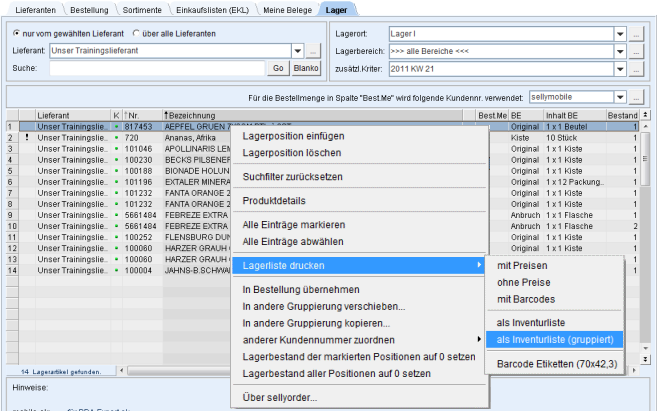Expand the sellymobile customer number dropdown
658x411 pixels.
point(620,97)
